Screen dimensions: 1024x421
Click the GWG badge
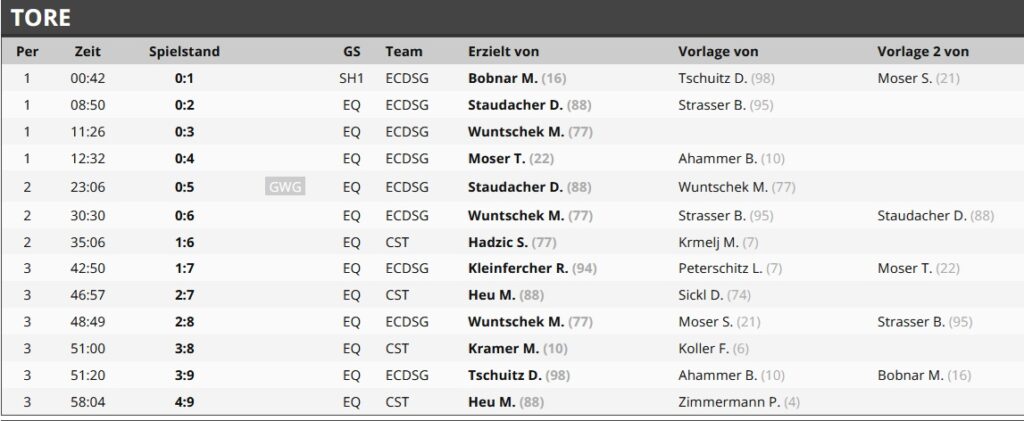[x=285, y=186]
